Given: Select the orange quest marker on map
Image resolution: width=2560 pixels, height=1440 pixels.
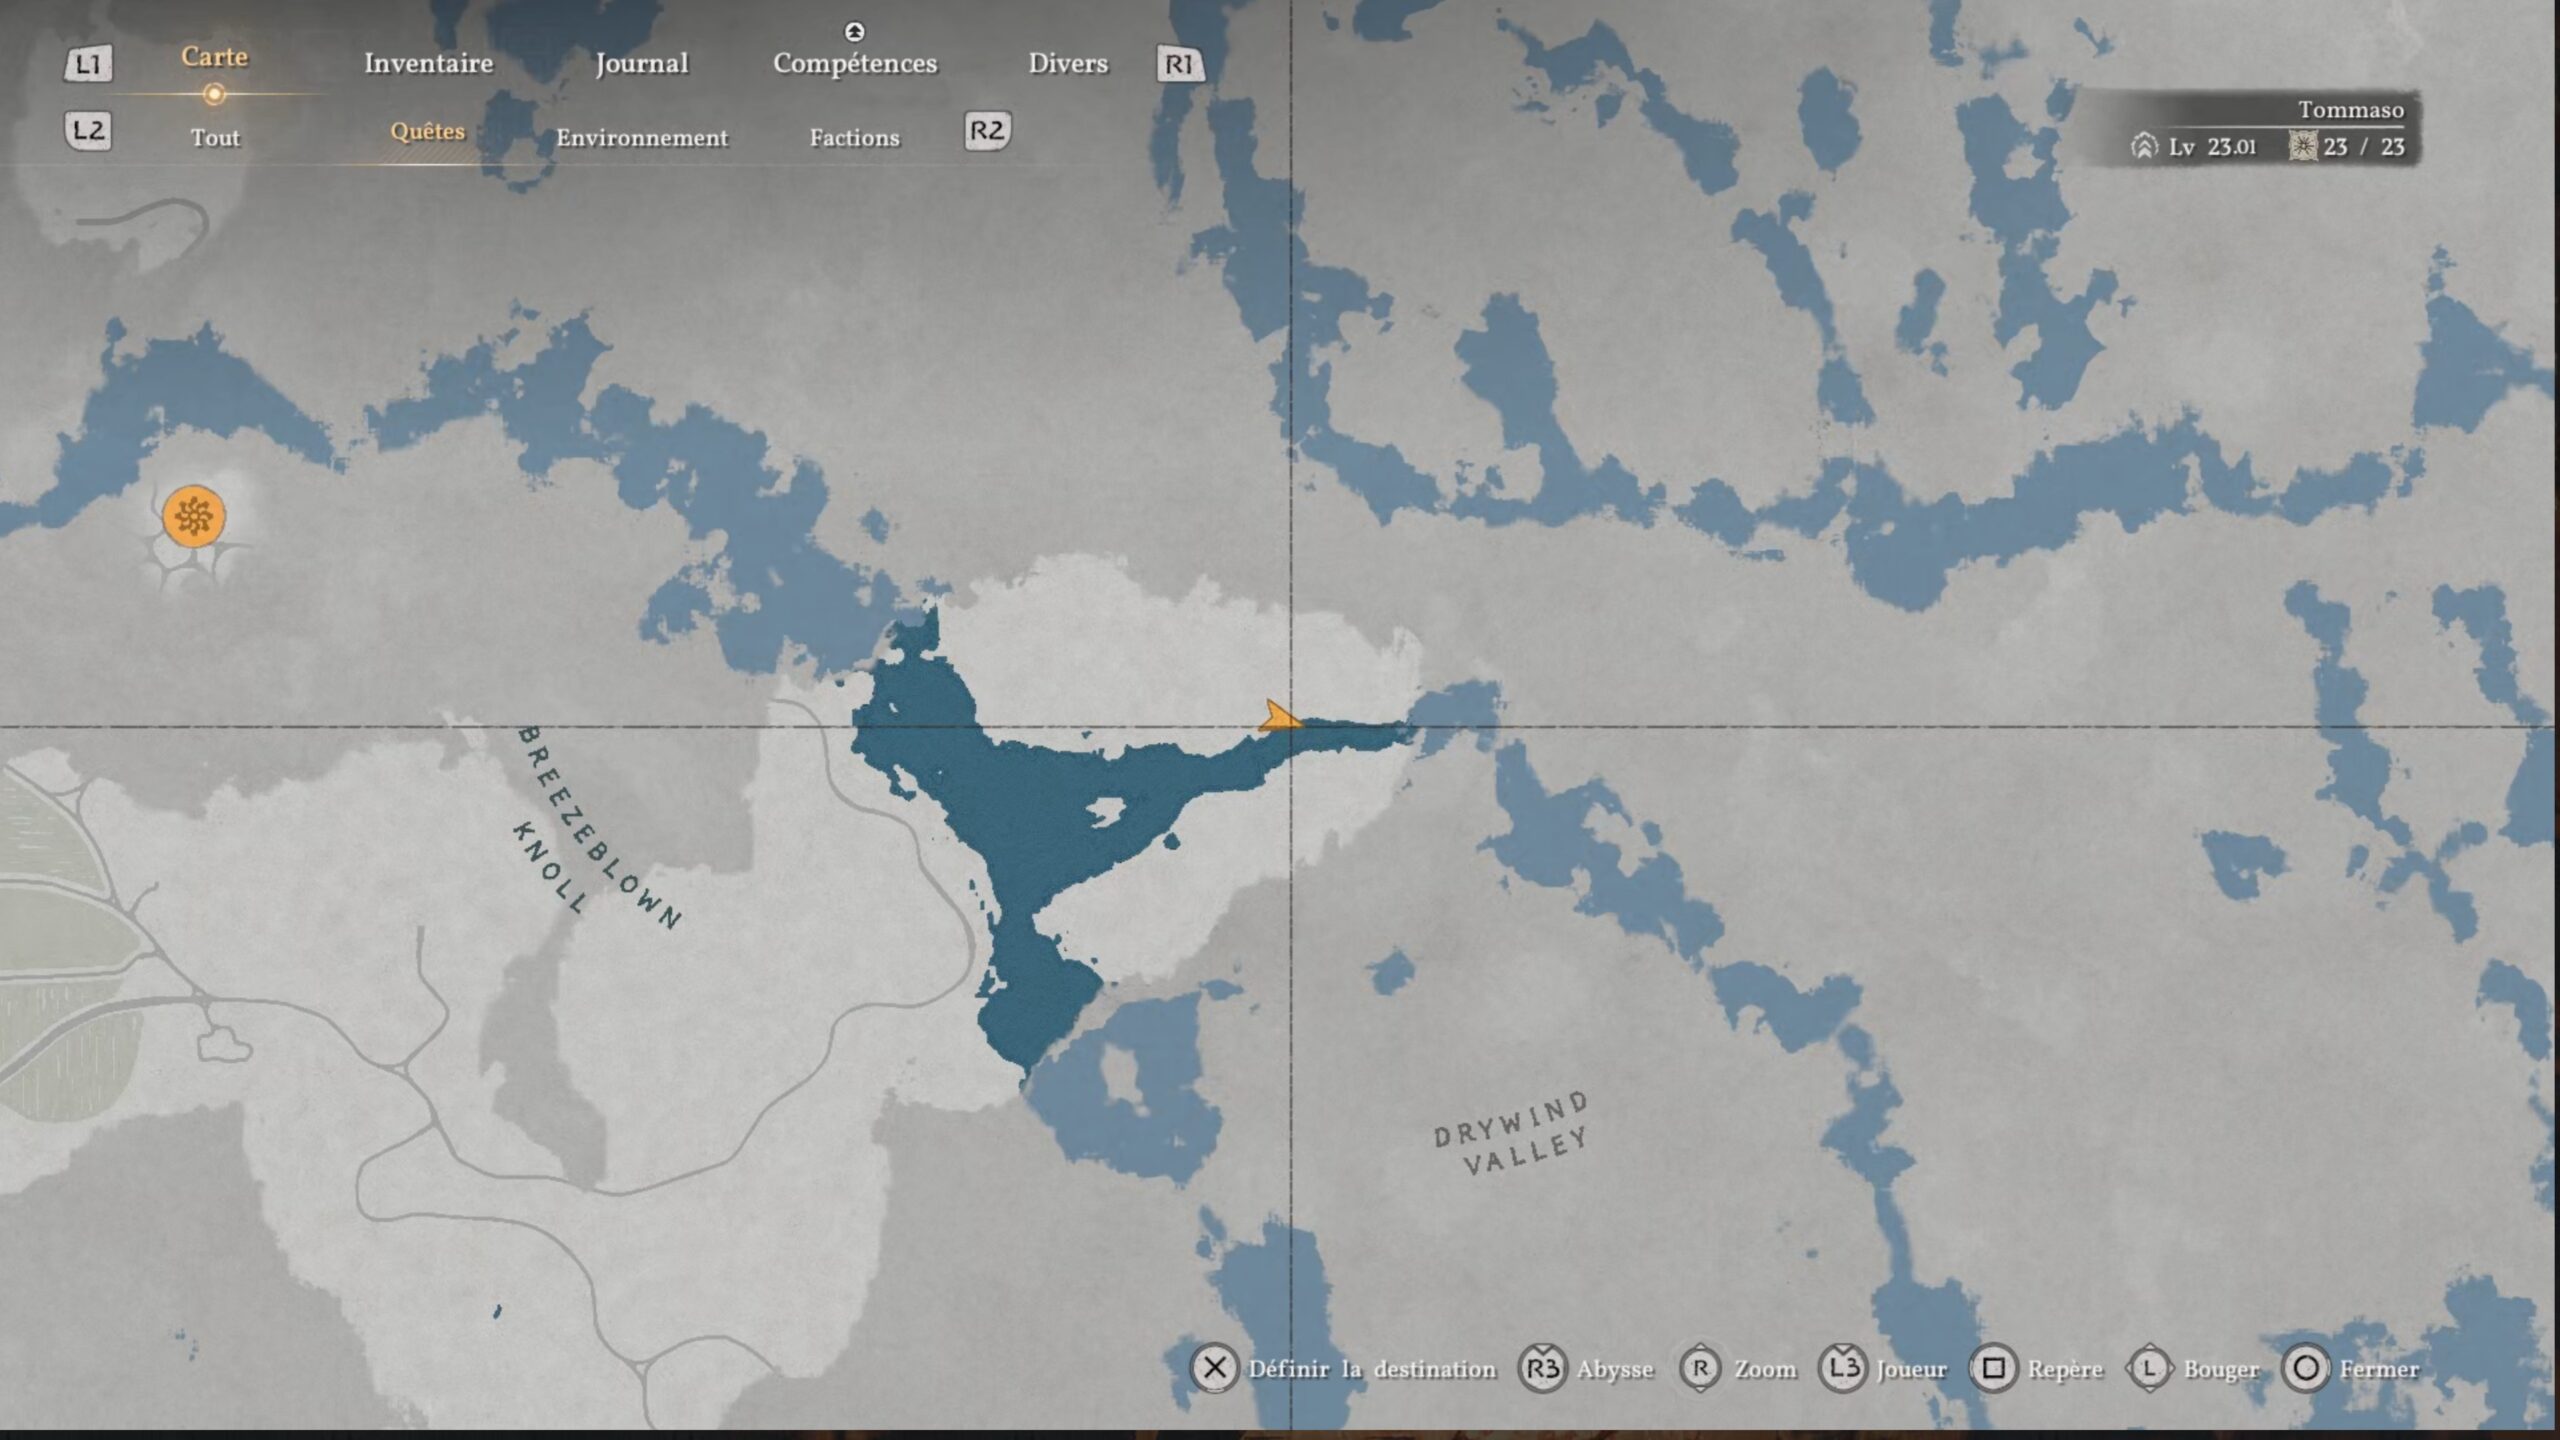Looking at the screenshot, I should point(194,516).
